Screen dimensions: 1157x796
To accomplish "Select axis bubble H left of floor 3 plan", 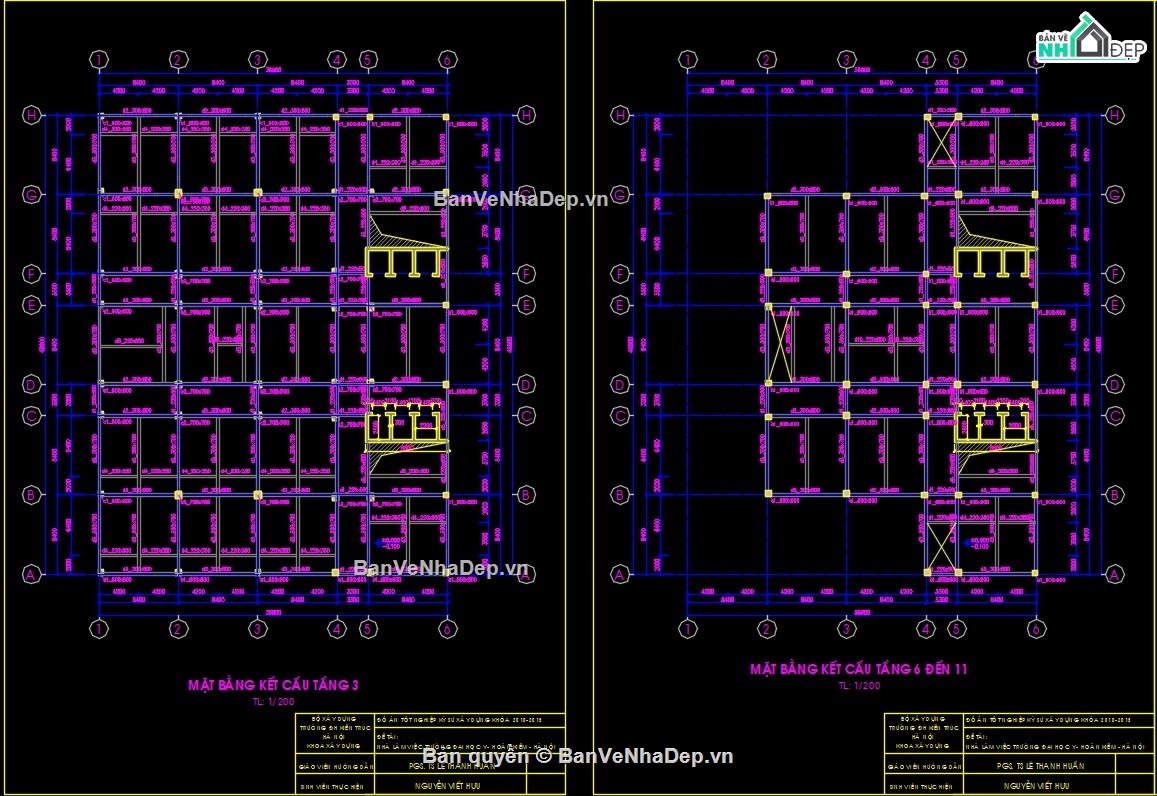I will [x=32, y=116].
